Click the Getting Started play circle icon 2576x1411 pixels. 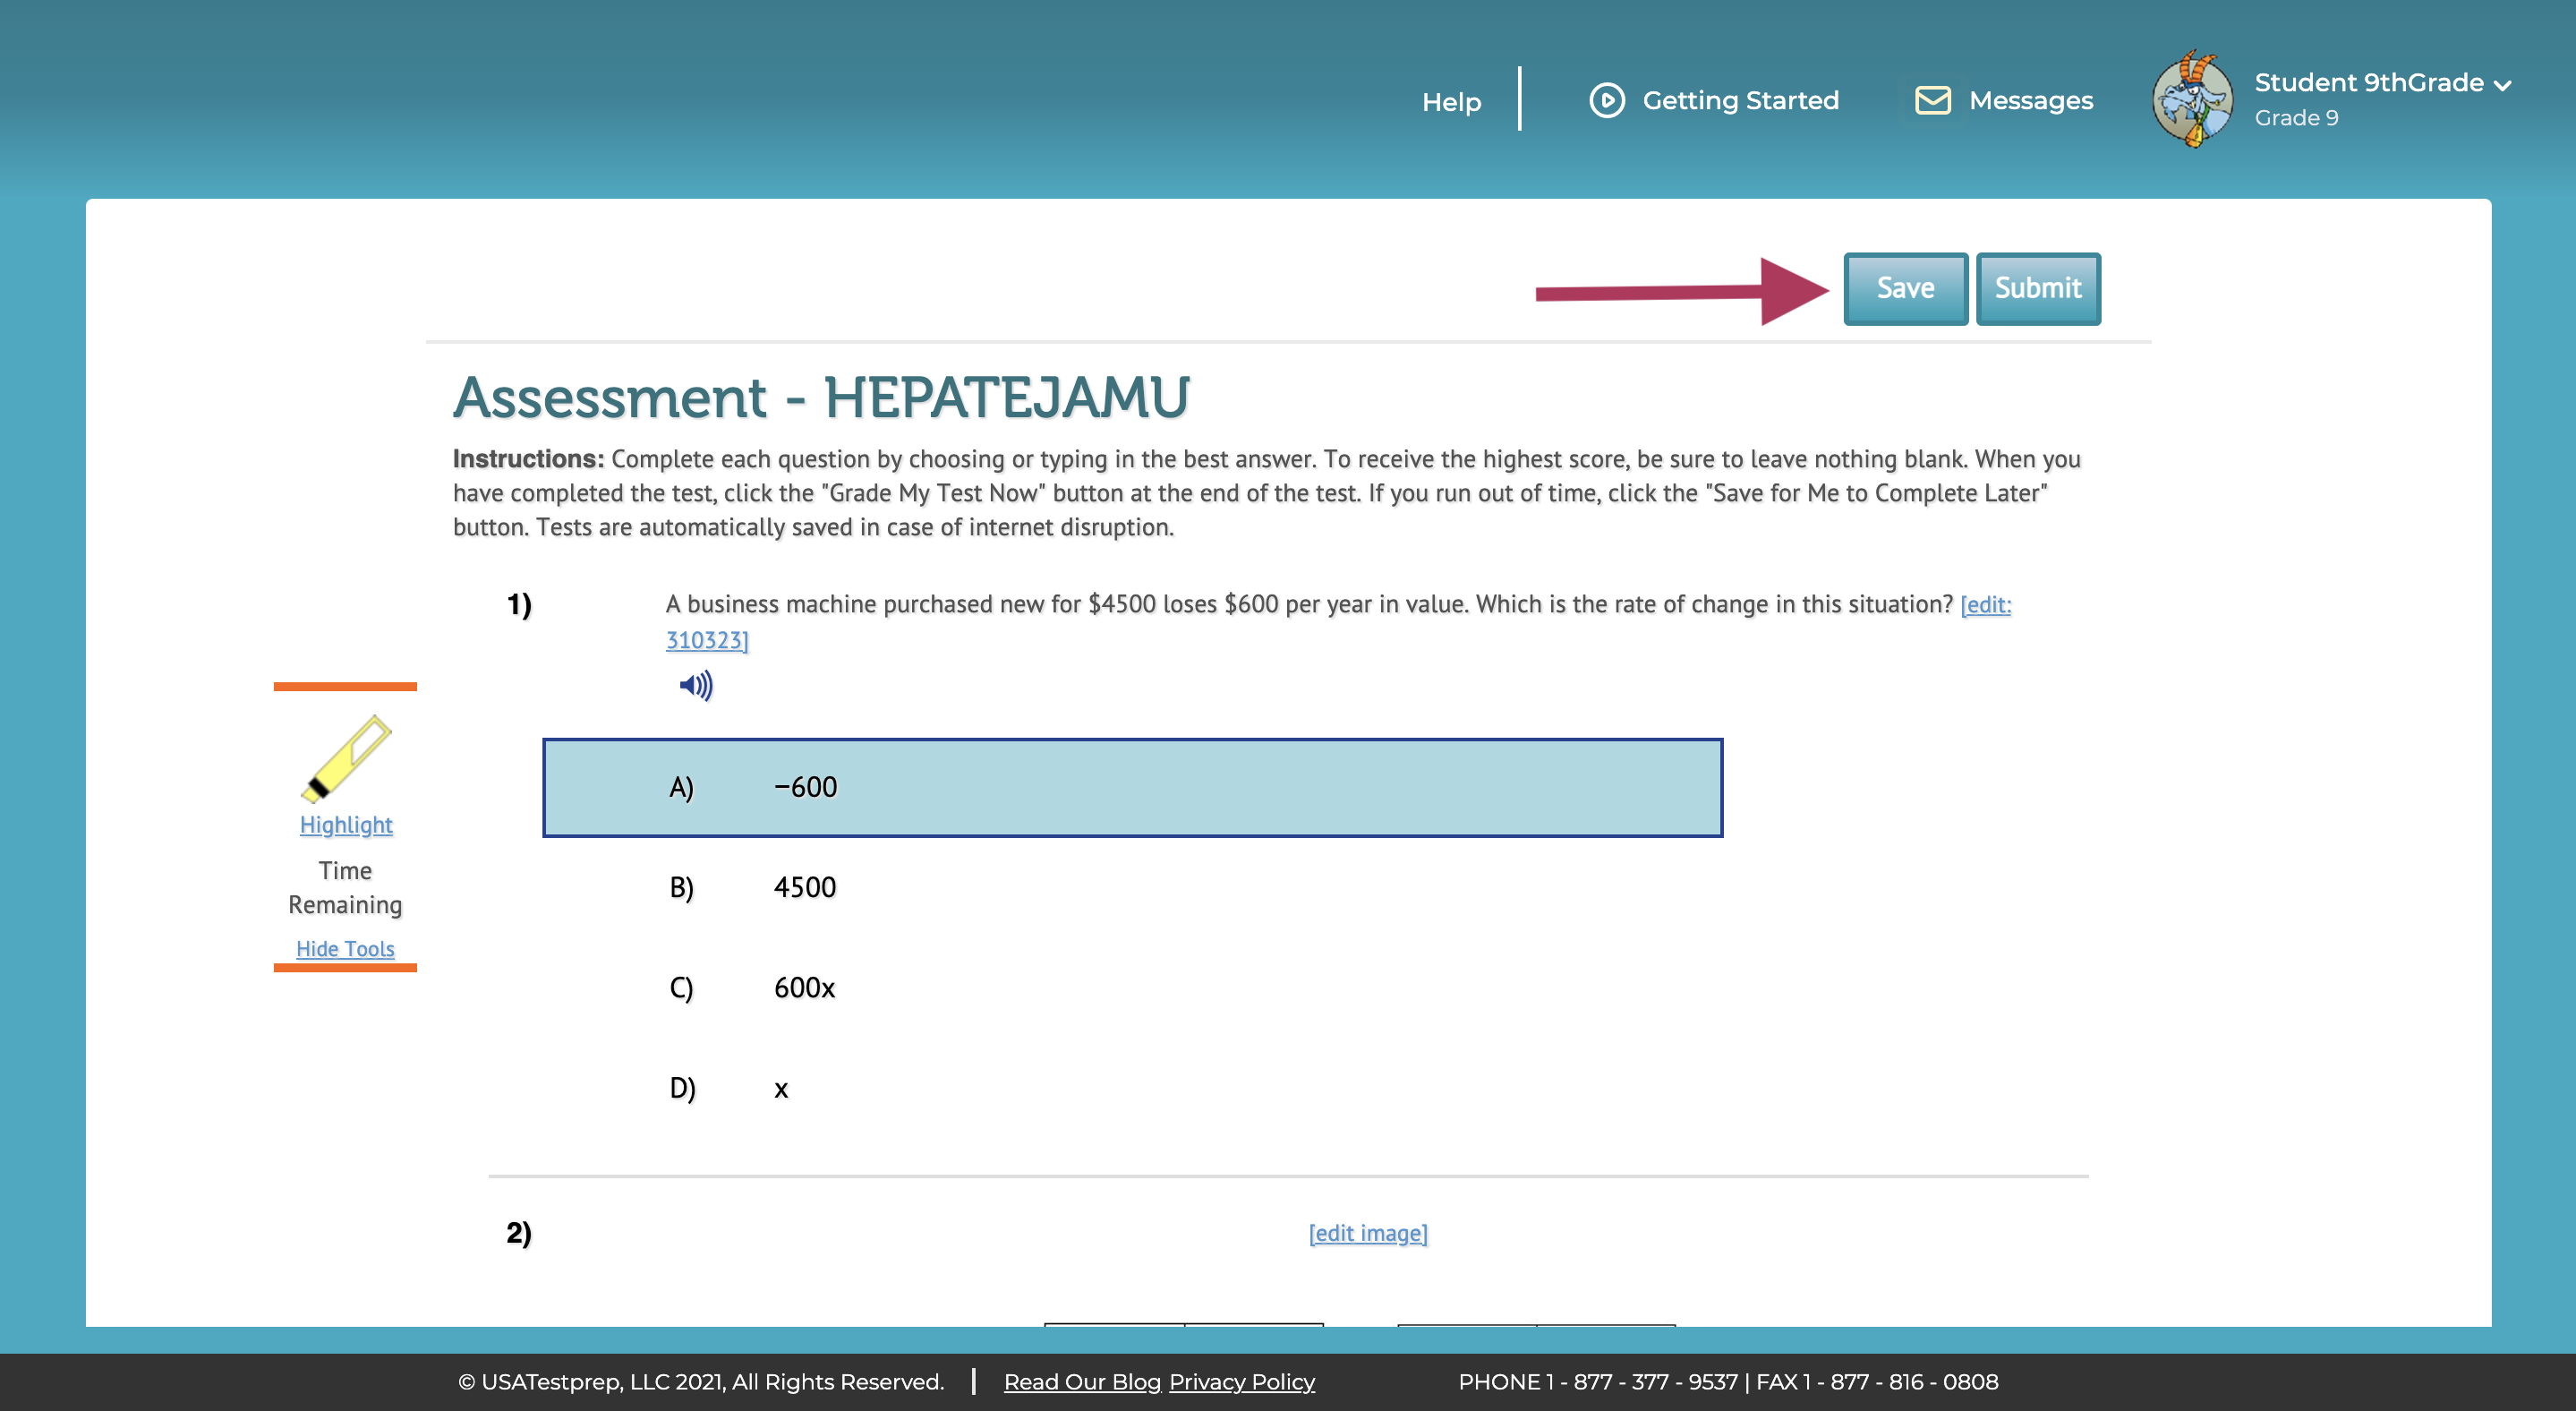coord(1607,100)
